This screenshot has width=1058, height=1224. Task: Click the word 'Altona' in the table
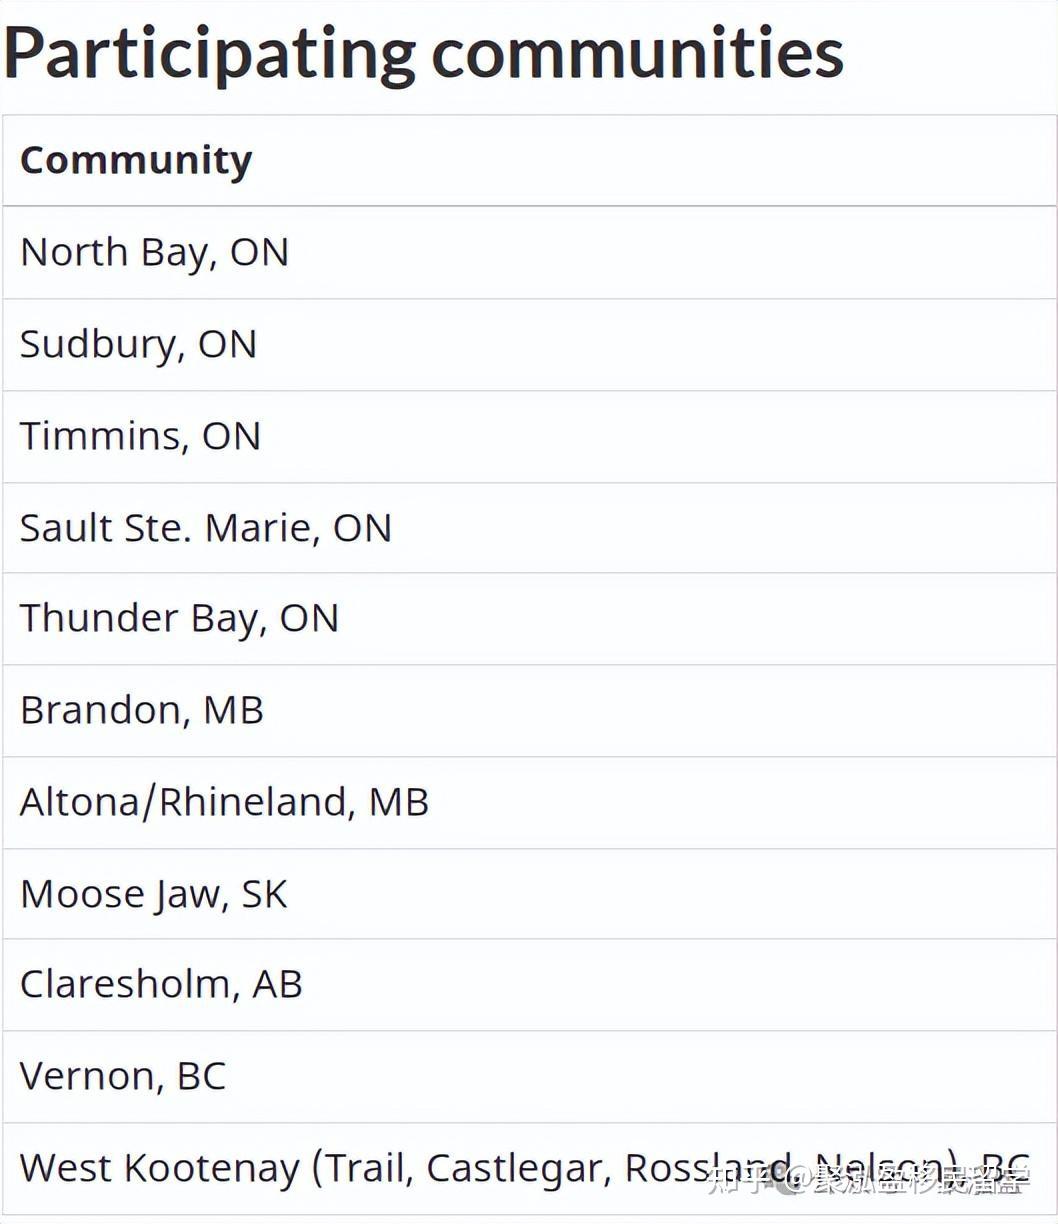[79, 802]
